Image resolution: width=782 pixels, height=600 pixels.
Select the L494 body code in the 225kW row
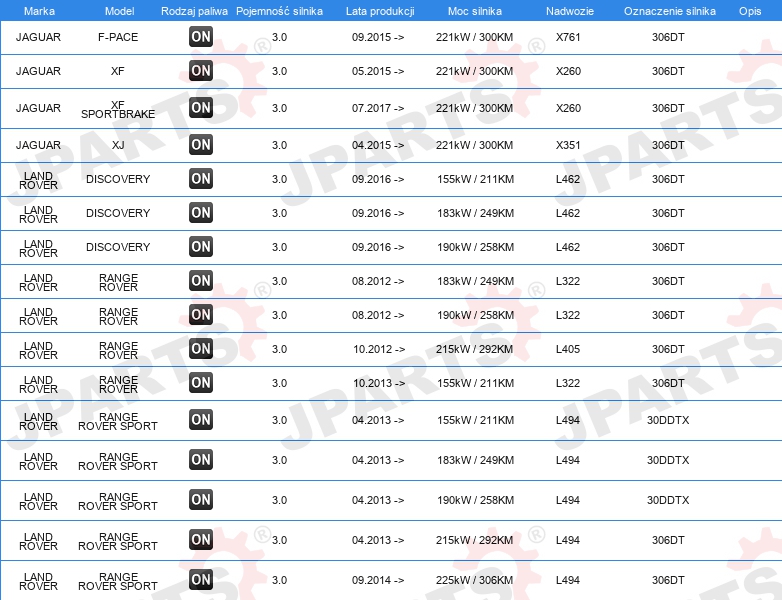tap(568, 580)
